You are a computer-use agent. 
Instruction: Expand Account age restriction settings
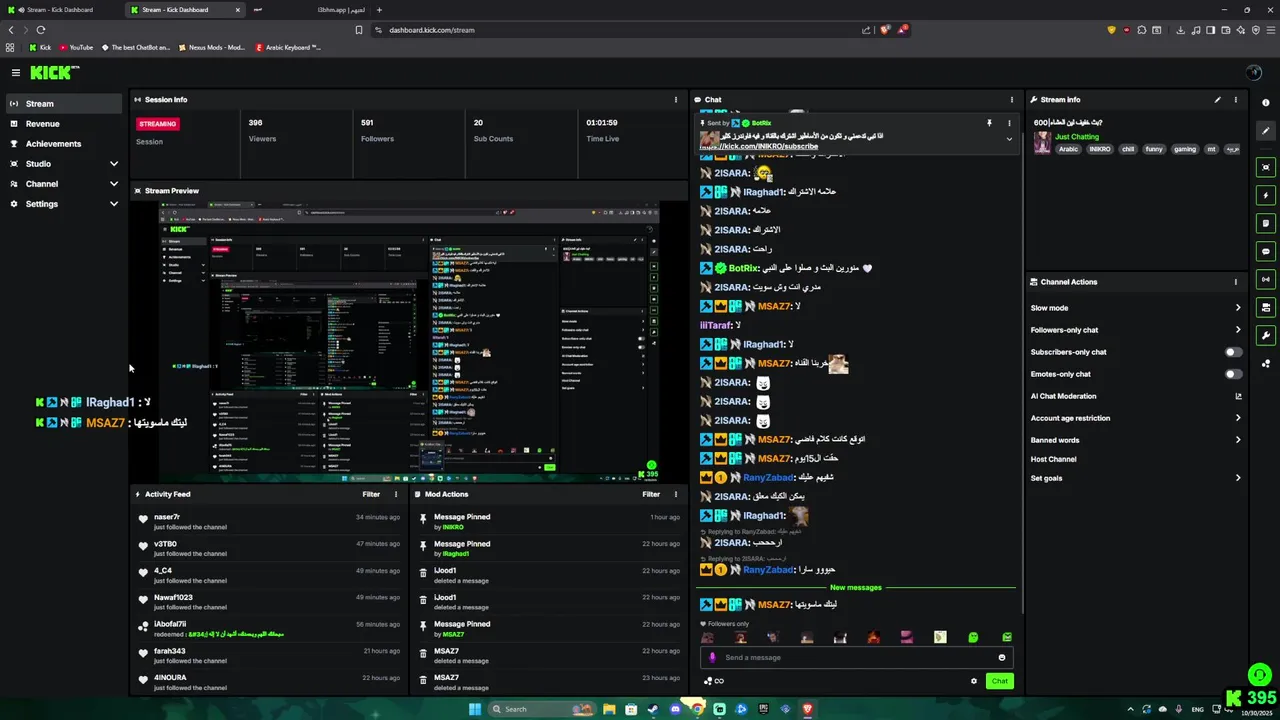pos(1238,418)
